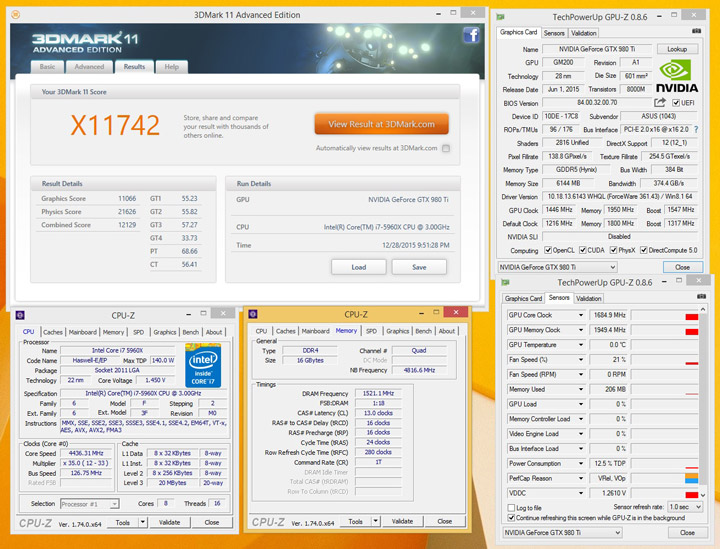This screenshot has height=549, width=720.
Task: Click the Bus Interface question mark in GPU-Z
Action: click(x=696, y=129)
